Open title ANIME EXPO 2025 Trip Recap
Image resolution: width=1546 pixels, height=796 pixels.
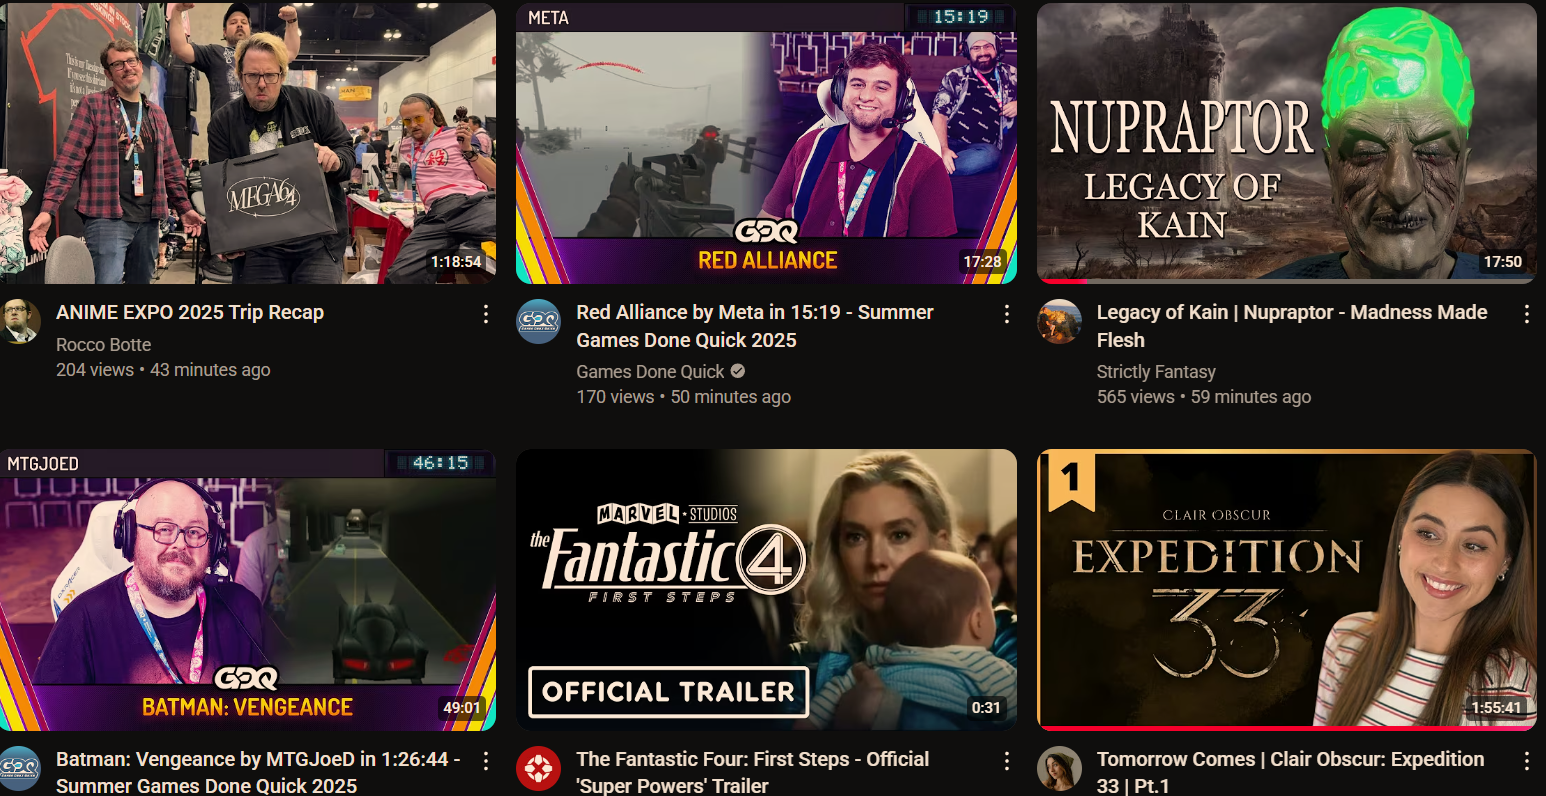pyautogui.click(x=190, y=312)
